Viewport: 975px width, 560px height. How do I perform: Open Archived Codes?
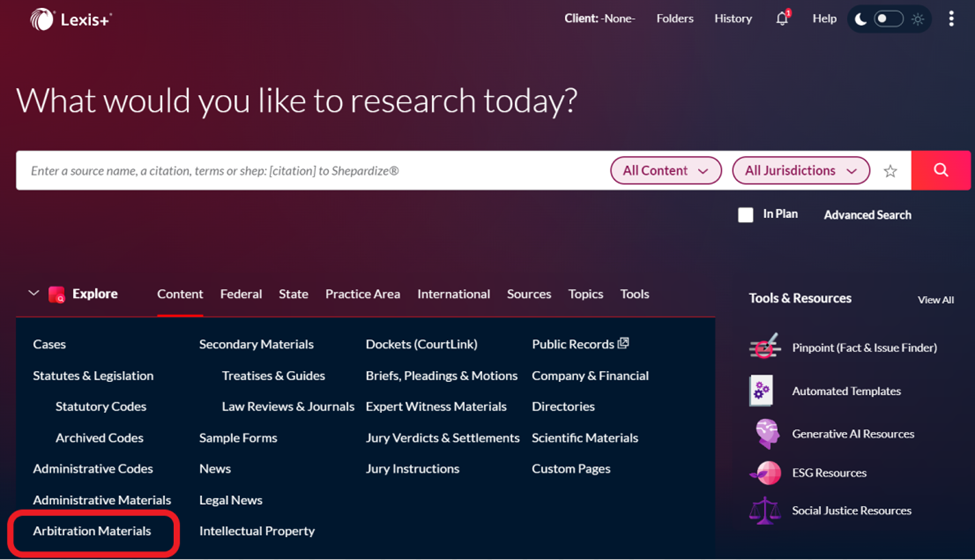(99, 438)
